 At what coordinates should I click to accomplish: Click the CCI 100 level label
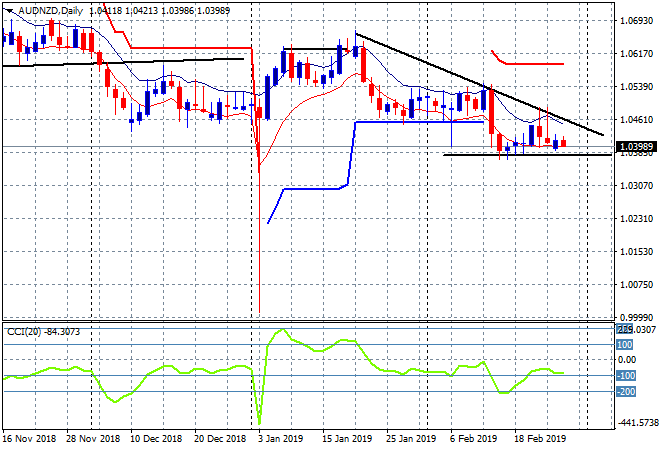point(624,345)
